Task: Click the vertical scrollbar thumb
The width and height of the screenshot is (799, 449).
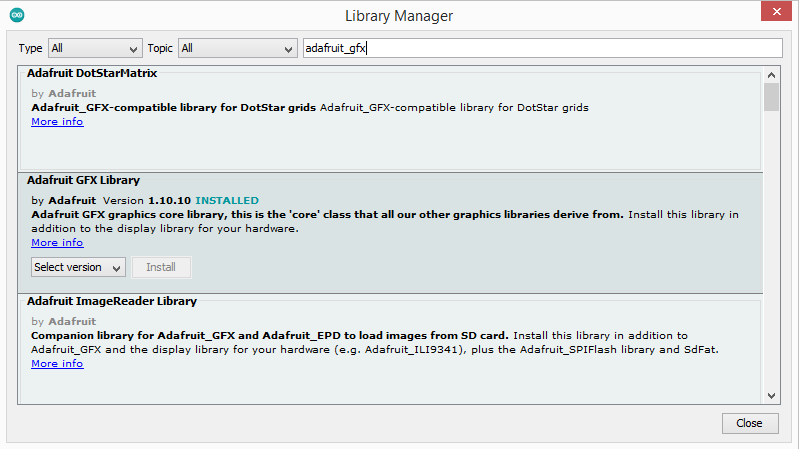Action: point(771,97)
